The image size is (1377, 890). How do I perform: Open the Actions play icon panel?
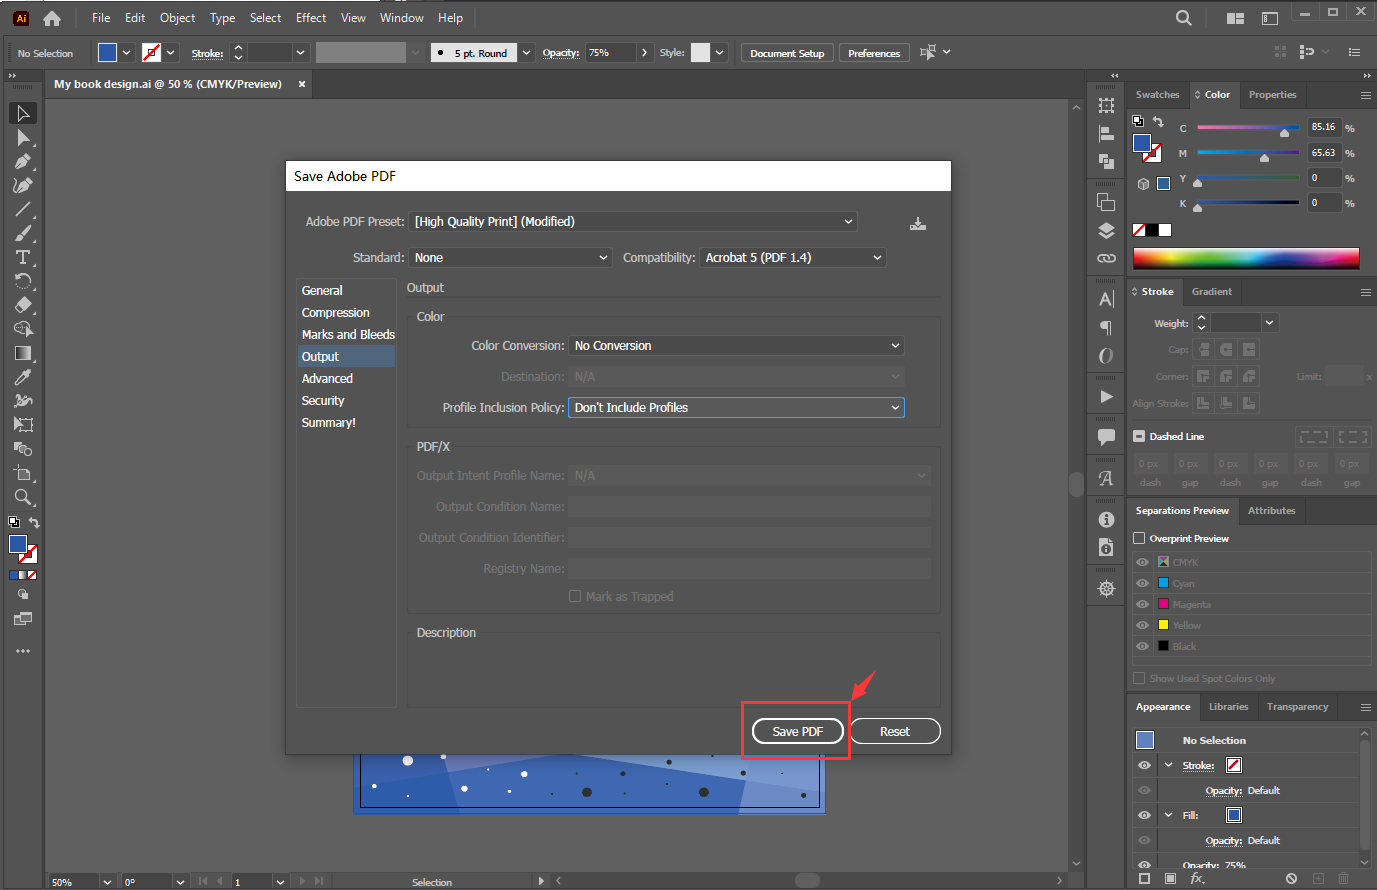click(1106, 396)
